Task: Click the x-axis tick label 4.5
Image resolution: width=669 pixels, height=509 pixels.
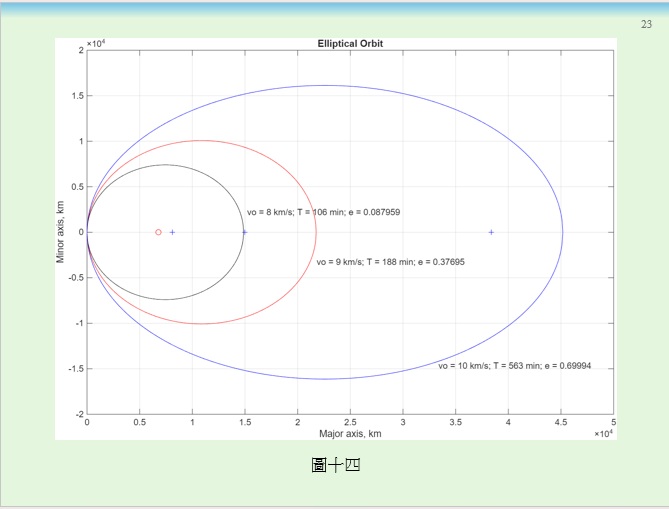Action: tap(561, 423)
